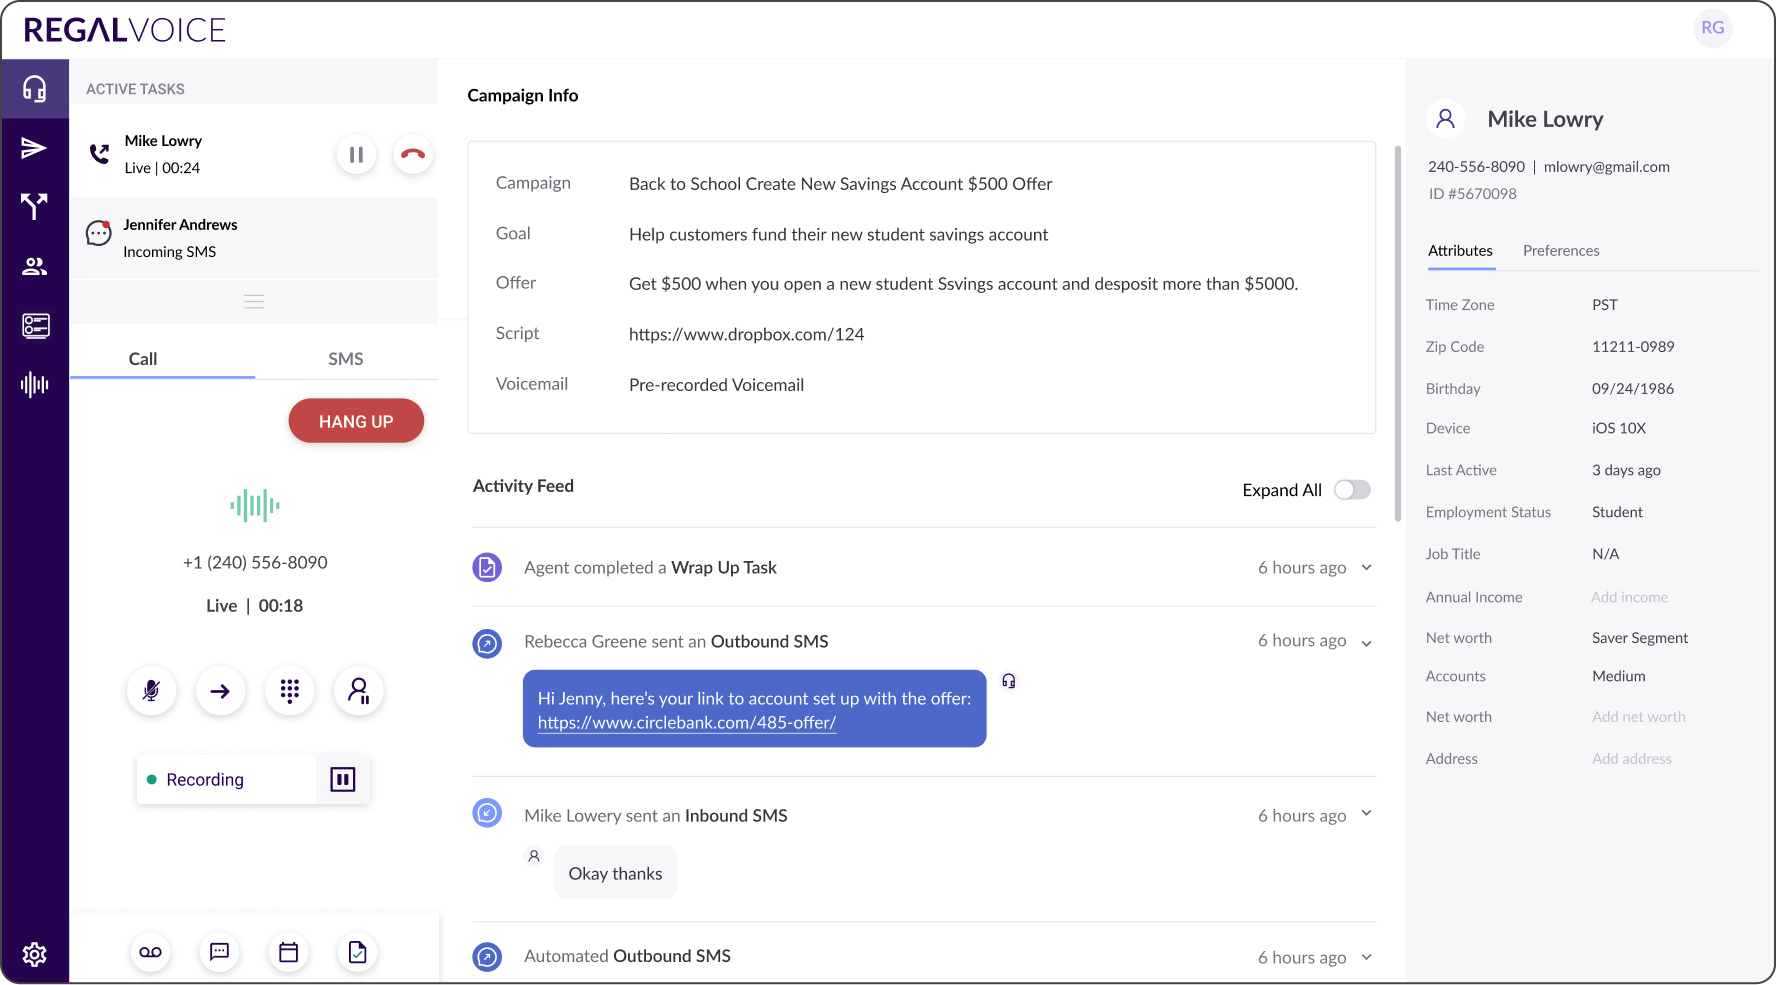Click the Rebecca Greene Outbound SMS activity icon

(x=487, y=643)
